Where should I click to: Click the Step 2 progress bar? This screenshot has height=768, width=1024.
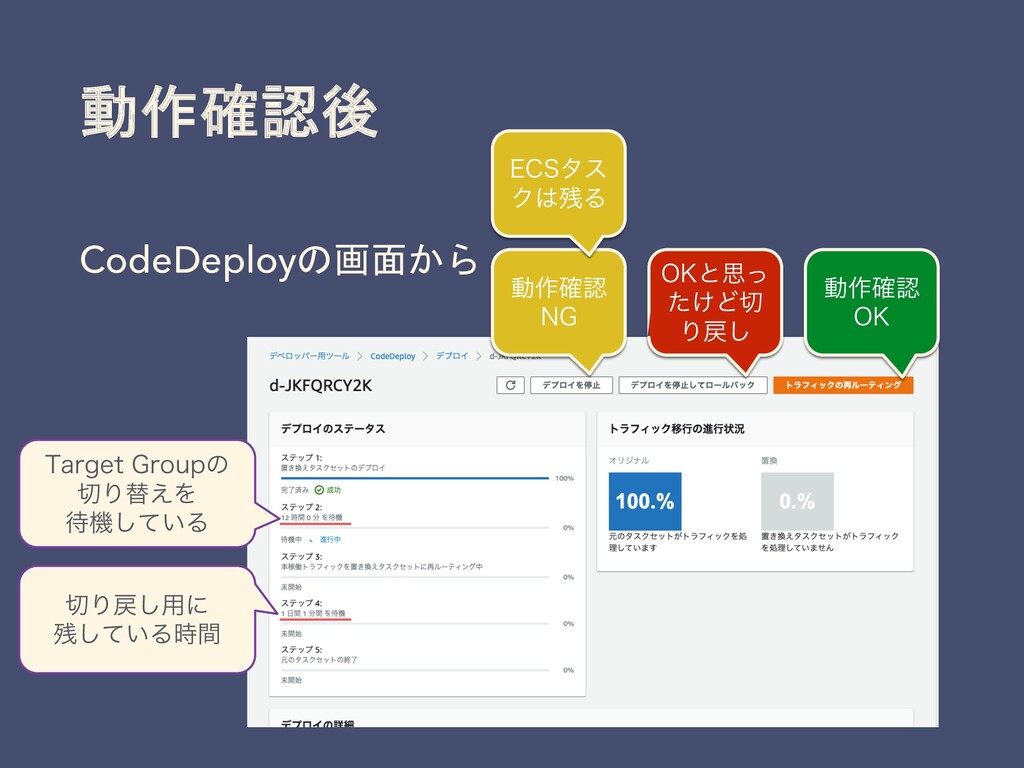click(x=415, y=528)
